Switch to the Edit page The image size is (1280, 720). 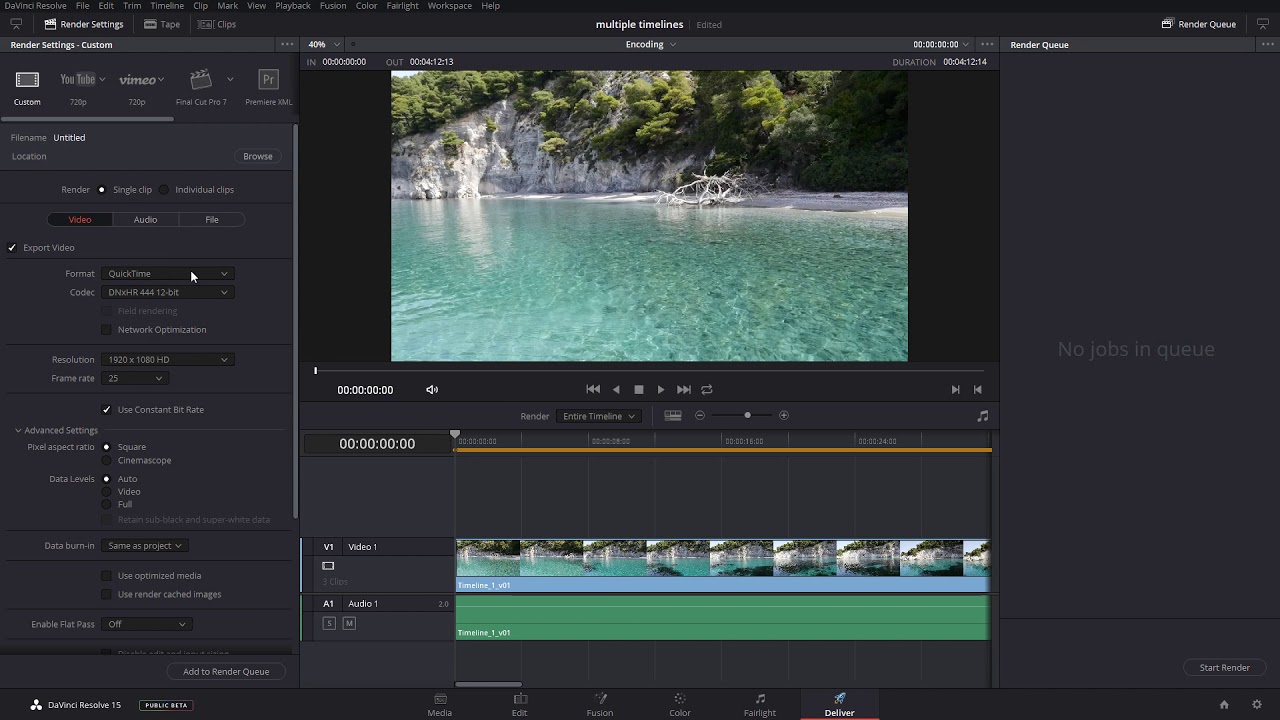(520, 705)
